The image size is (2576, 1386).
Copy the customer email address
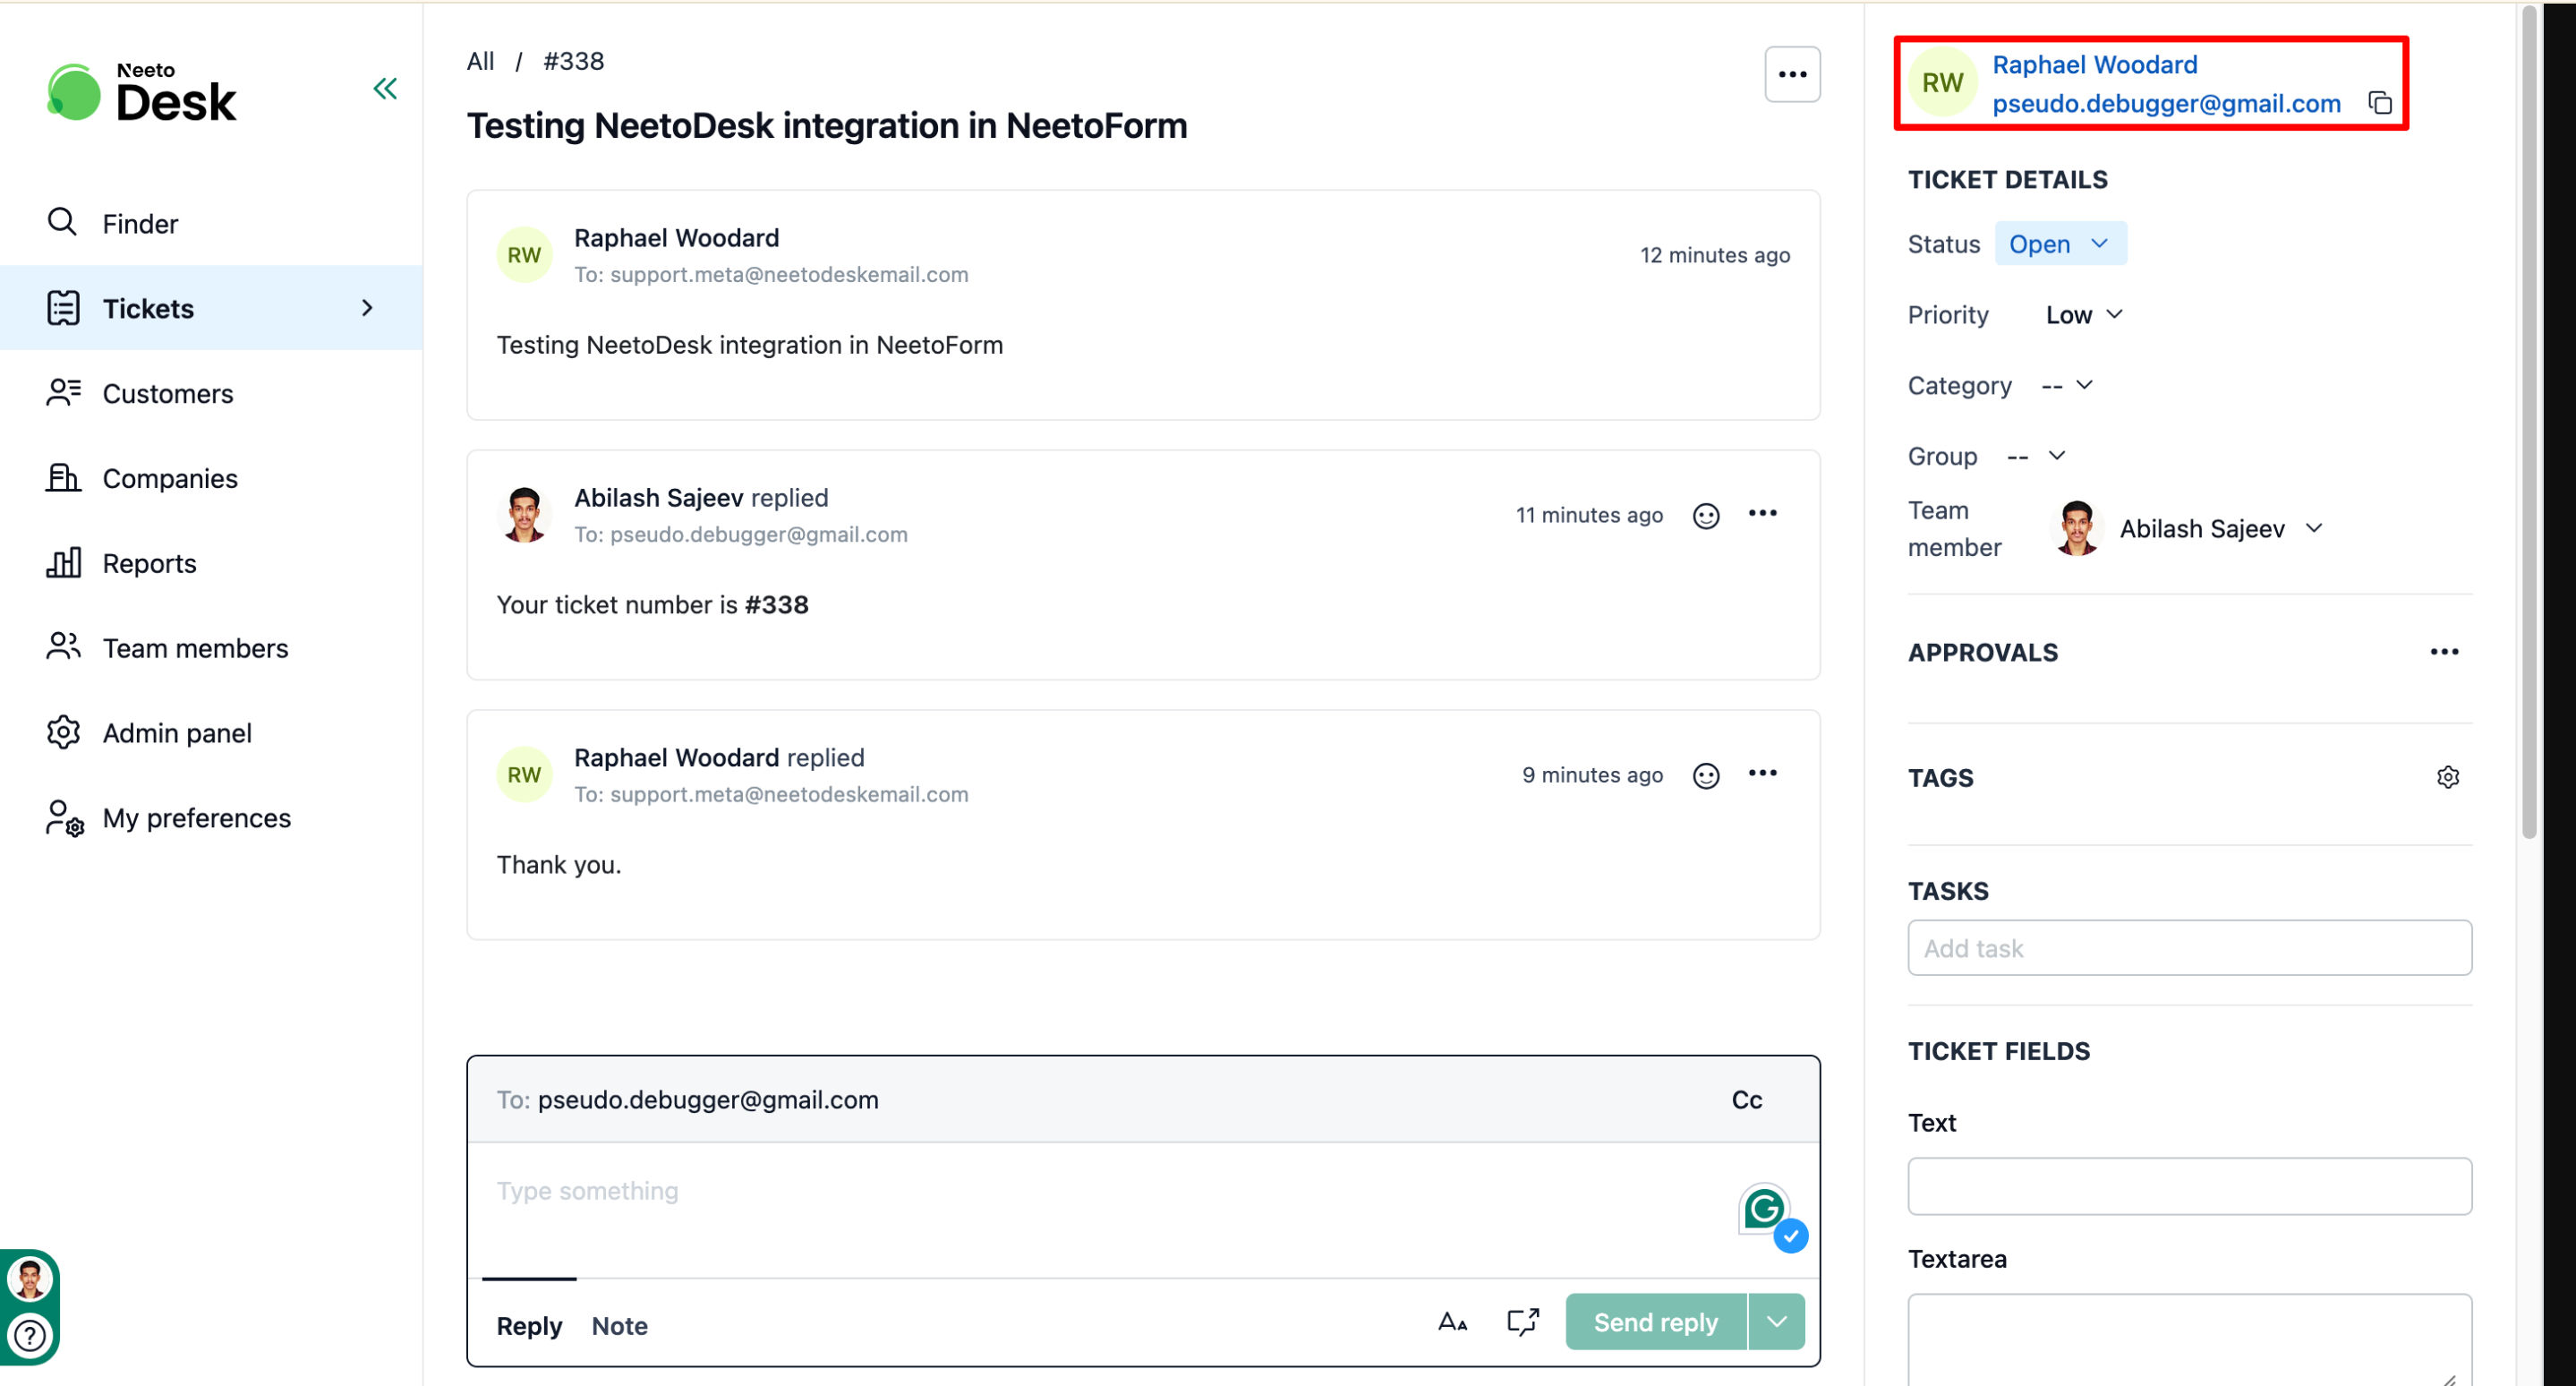point(2380,103)
